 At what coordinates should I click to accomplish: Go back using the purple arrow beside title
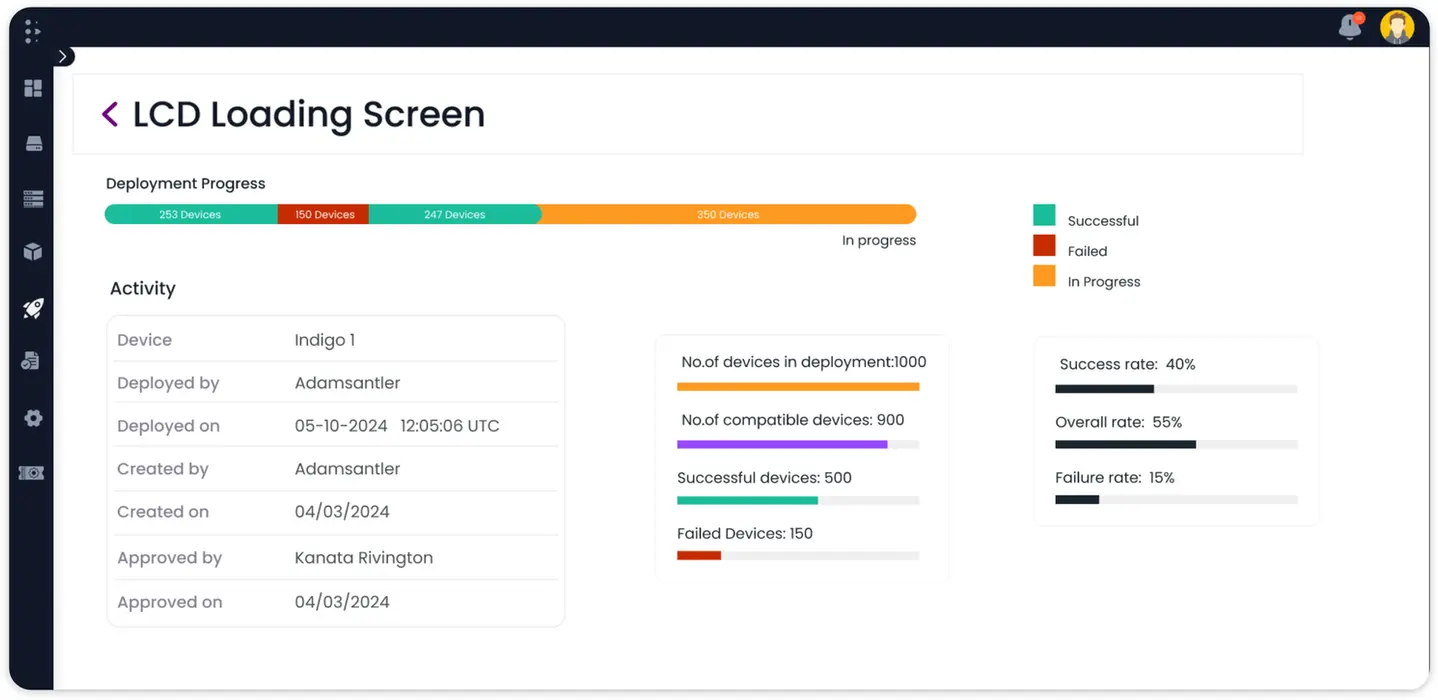point(110,114)
